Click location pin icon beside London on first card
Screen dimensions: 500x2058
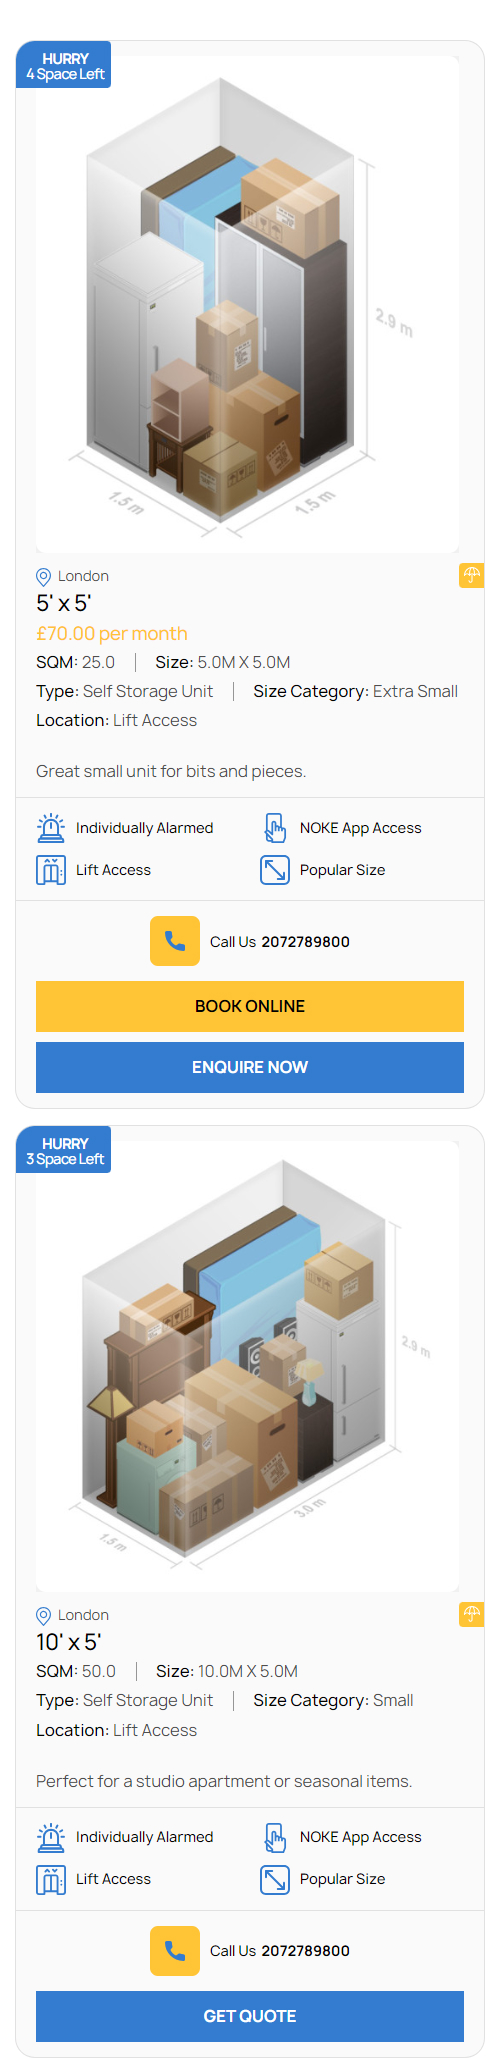(43, 577)
